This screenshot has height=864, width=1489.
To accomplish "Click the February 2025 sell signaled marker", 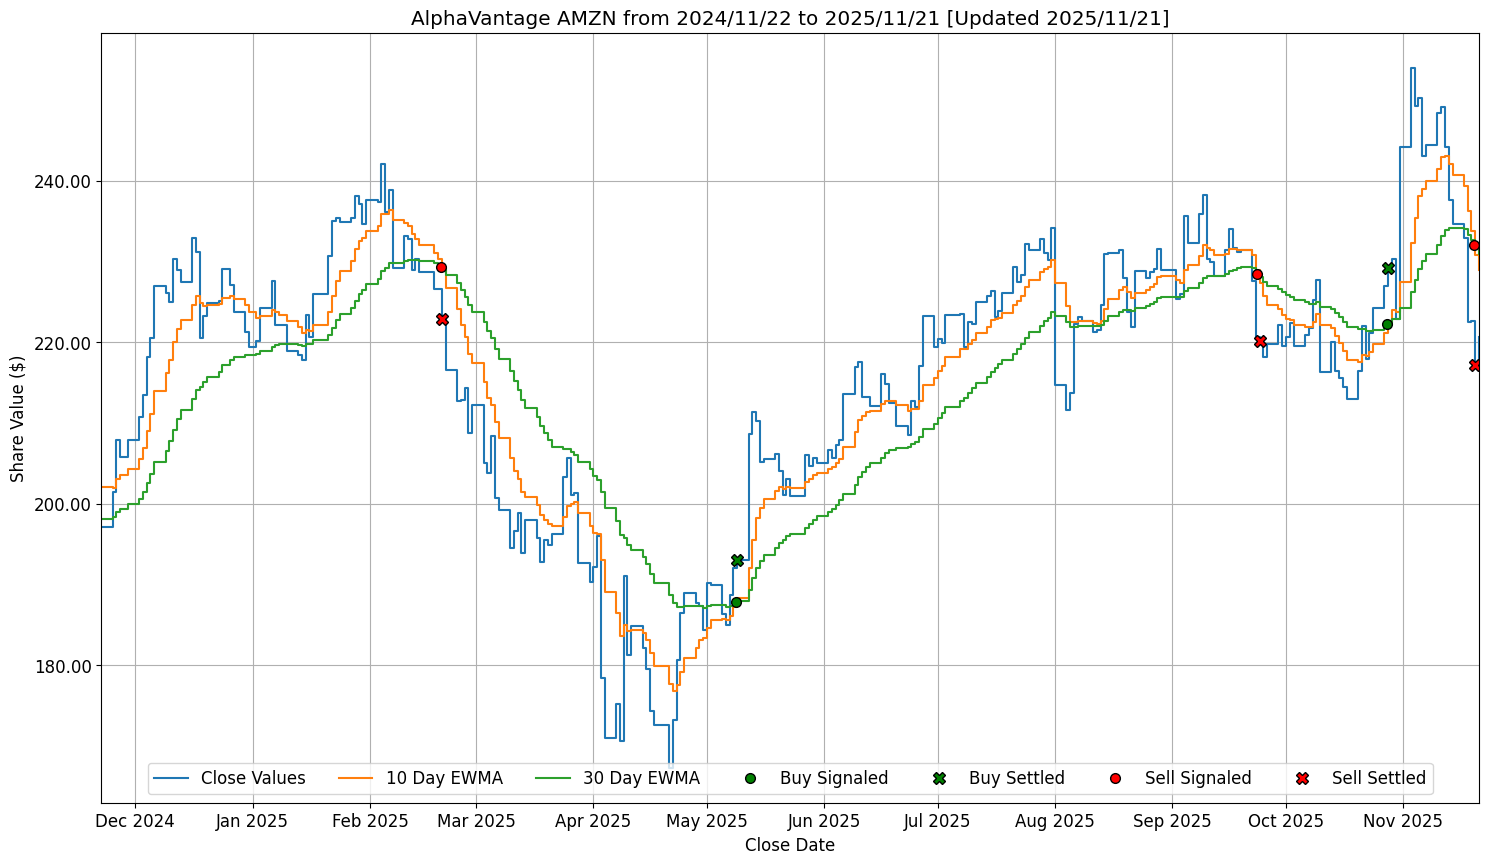I will coord(441,267).
